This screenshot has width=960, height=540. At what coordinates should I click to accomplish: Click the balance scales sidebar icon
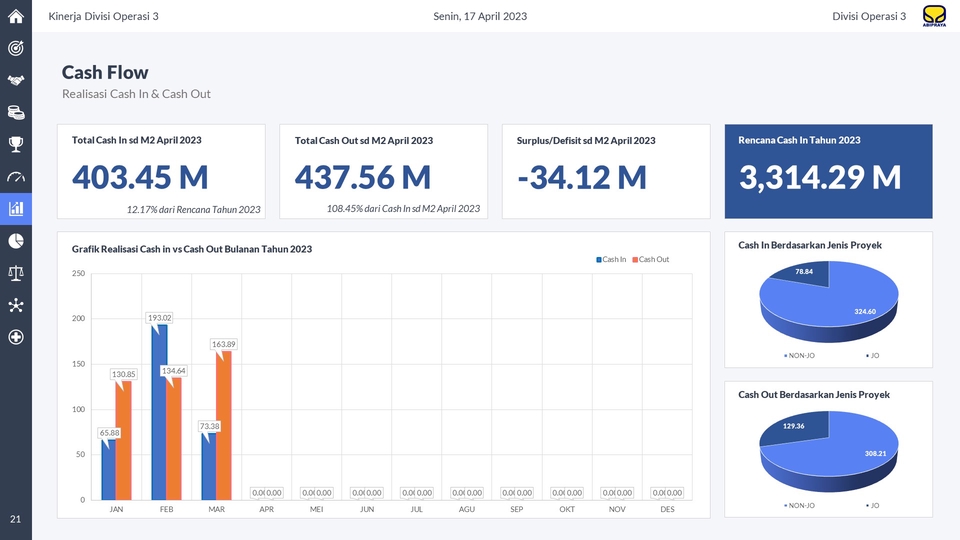tap(16, 272)
